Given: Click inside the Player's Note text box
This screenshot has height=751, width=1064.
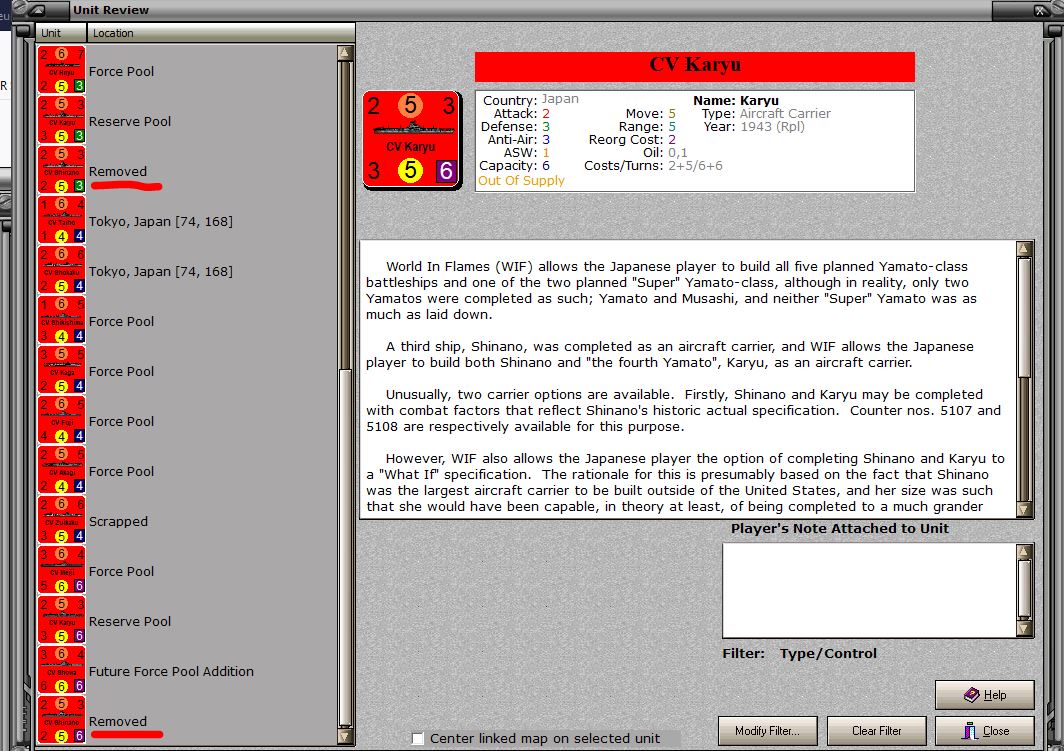Looking at the screenshot, I should click(x=869, y=590).
